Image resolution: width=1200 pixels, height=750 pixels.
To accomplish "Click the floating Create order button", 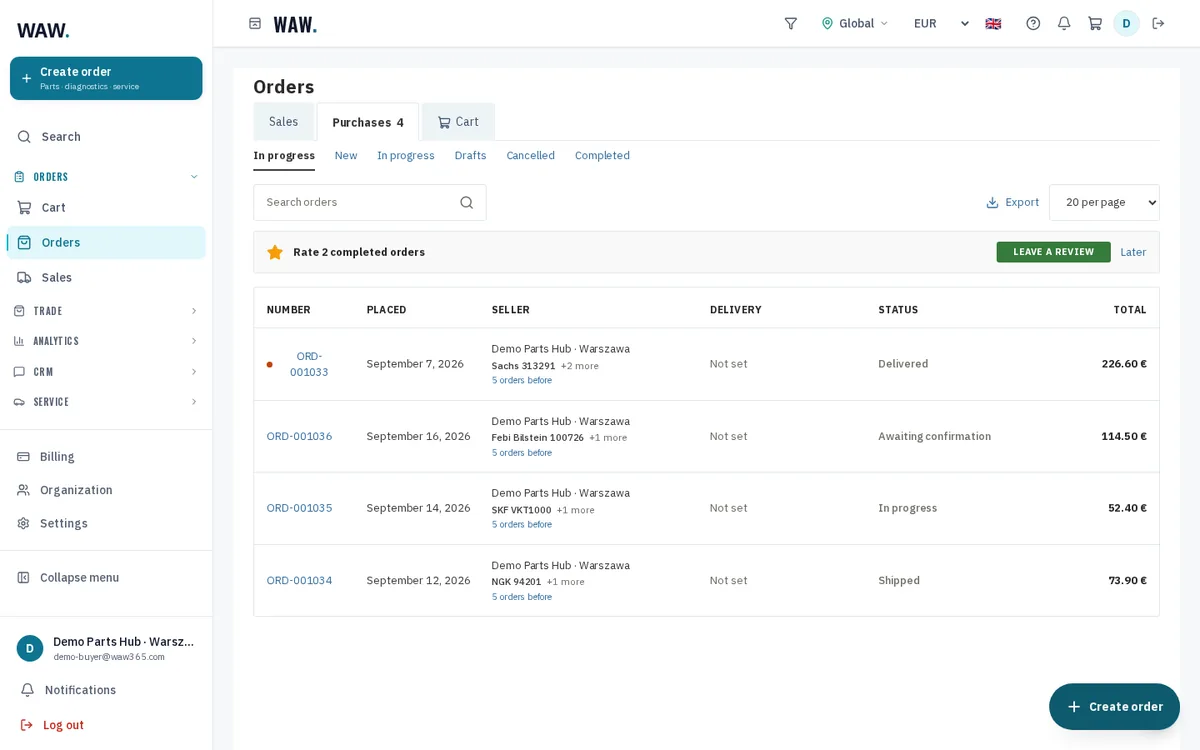I will 1114,706.
